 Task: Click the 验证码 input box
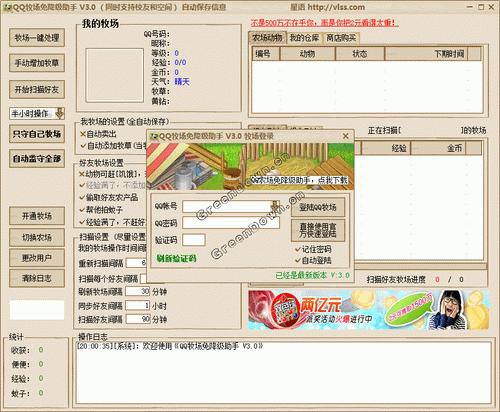click(194, 240)
